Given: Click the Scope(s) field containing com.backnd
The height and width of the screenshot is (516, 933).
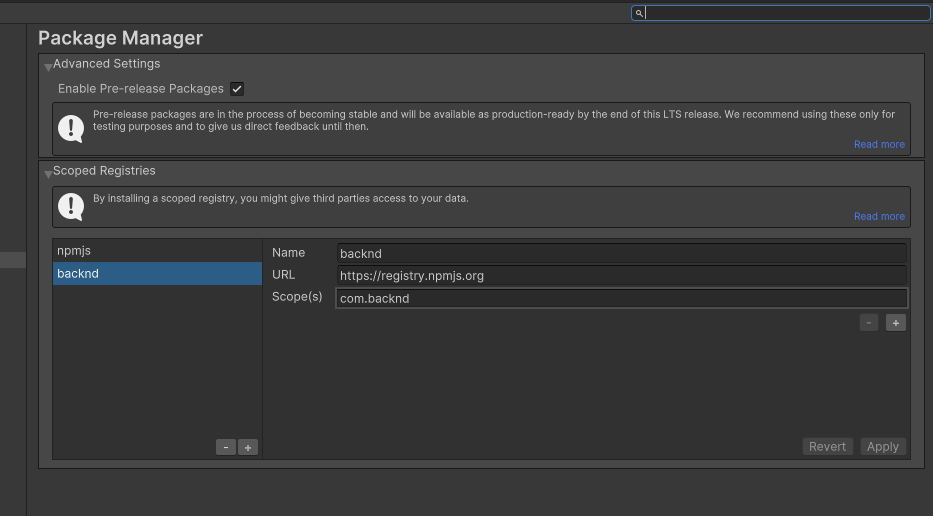Looking at the screenshot, I should pos(620,298).
